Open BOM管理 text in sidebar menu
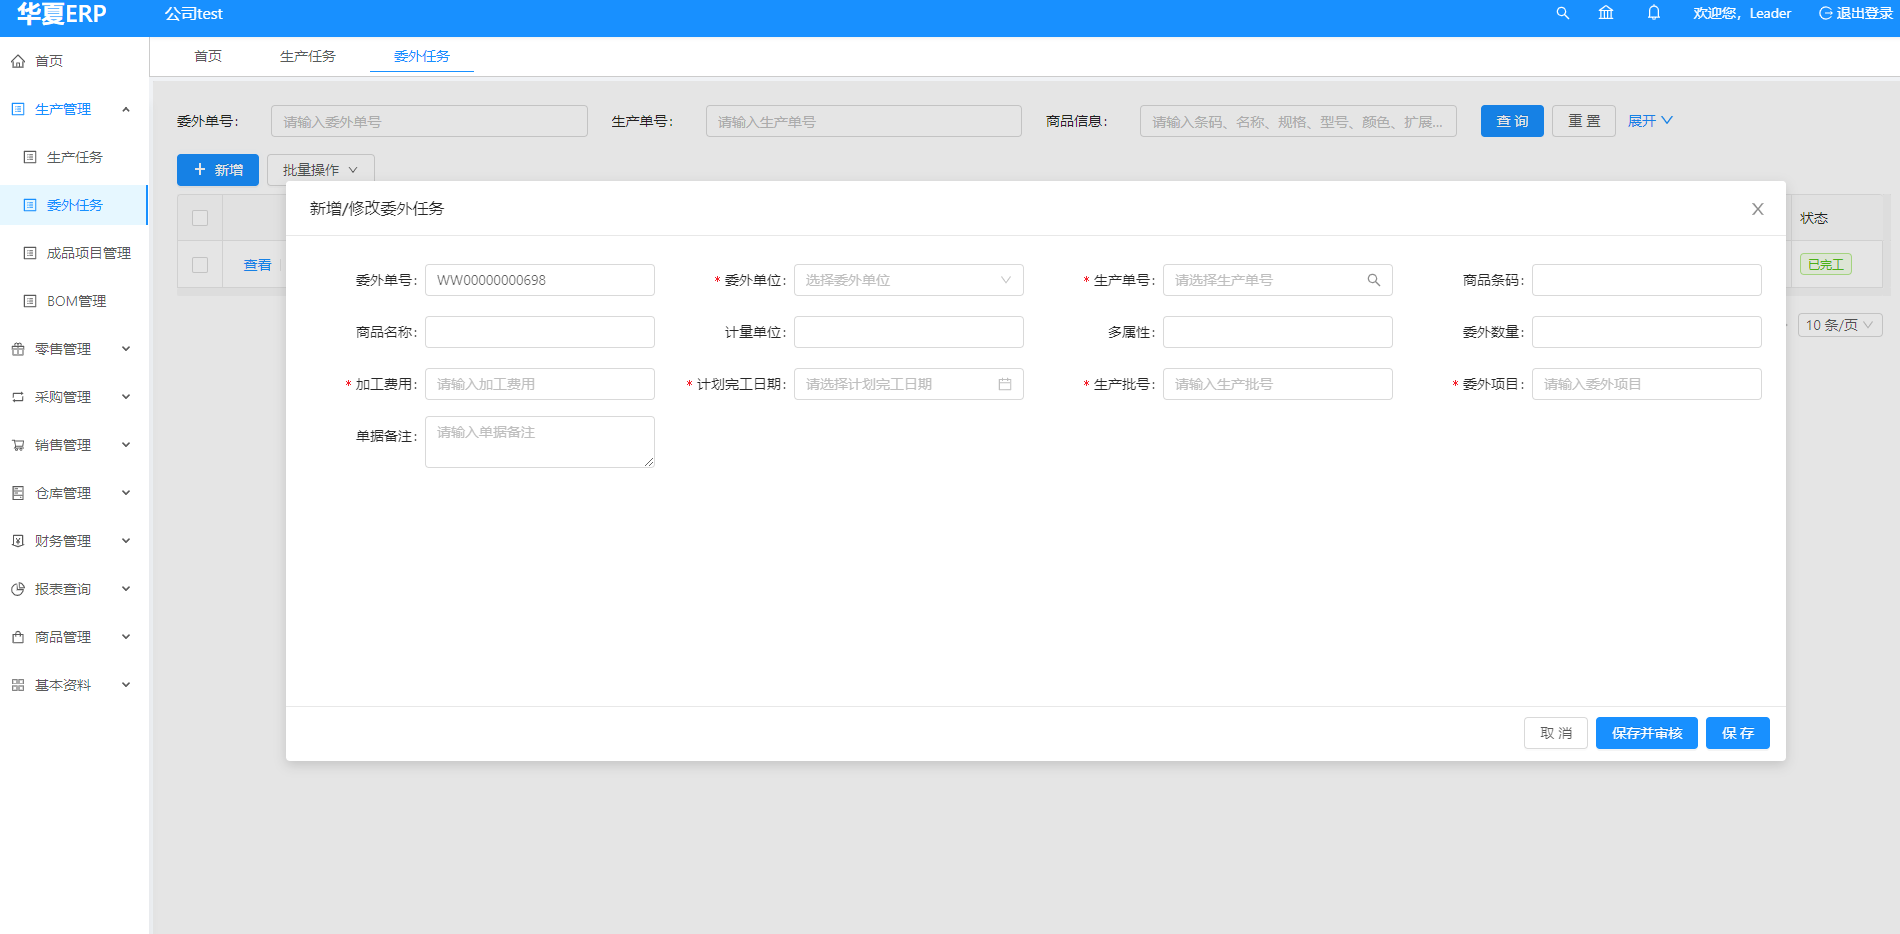The width and height of the screenshot is (1900, 934). click(77, 301)
